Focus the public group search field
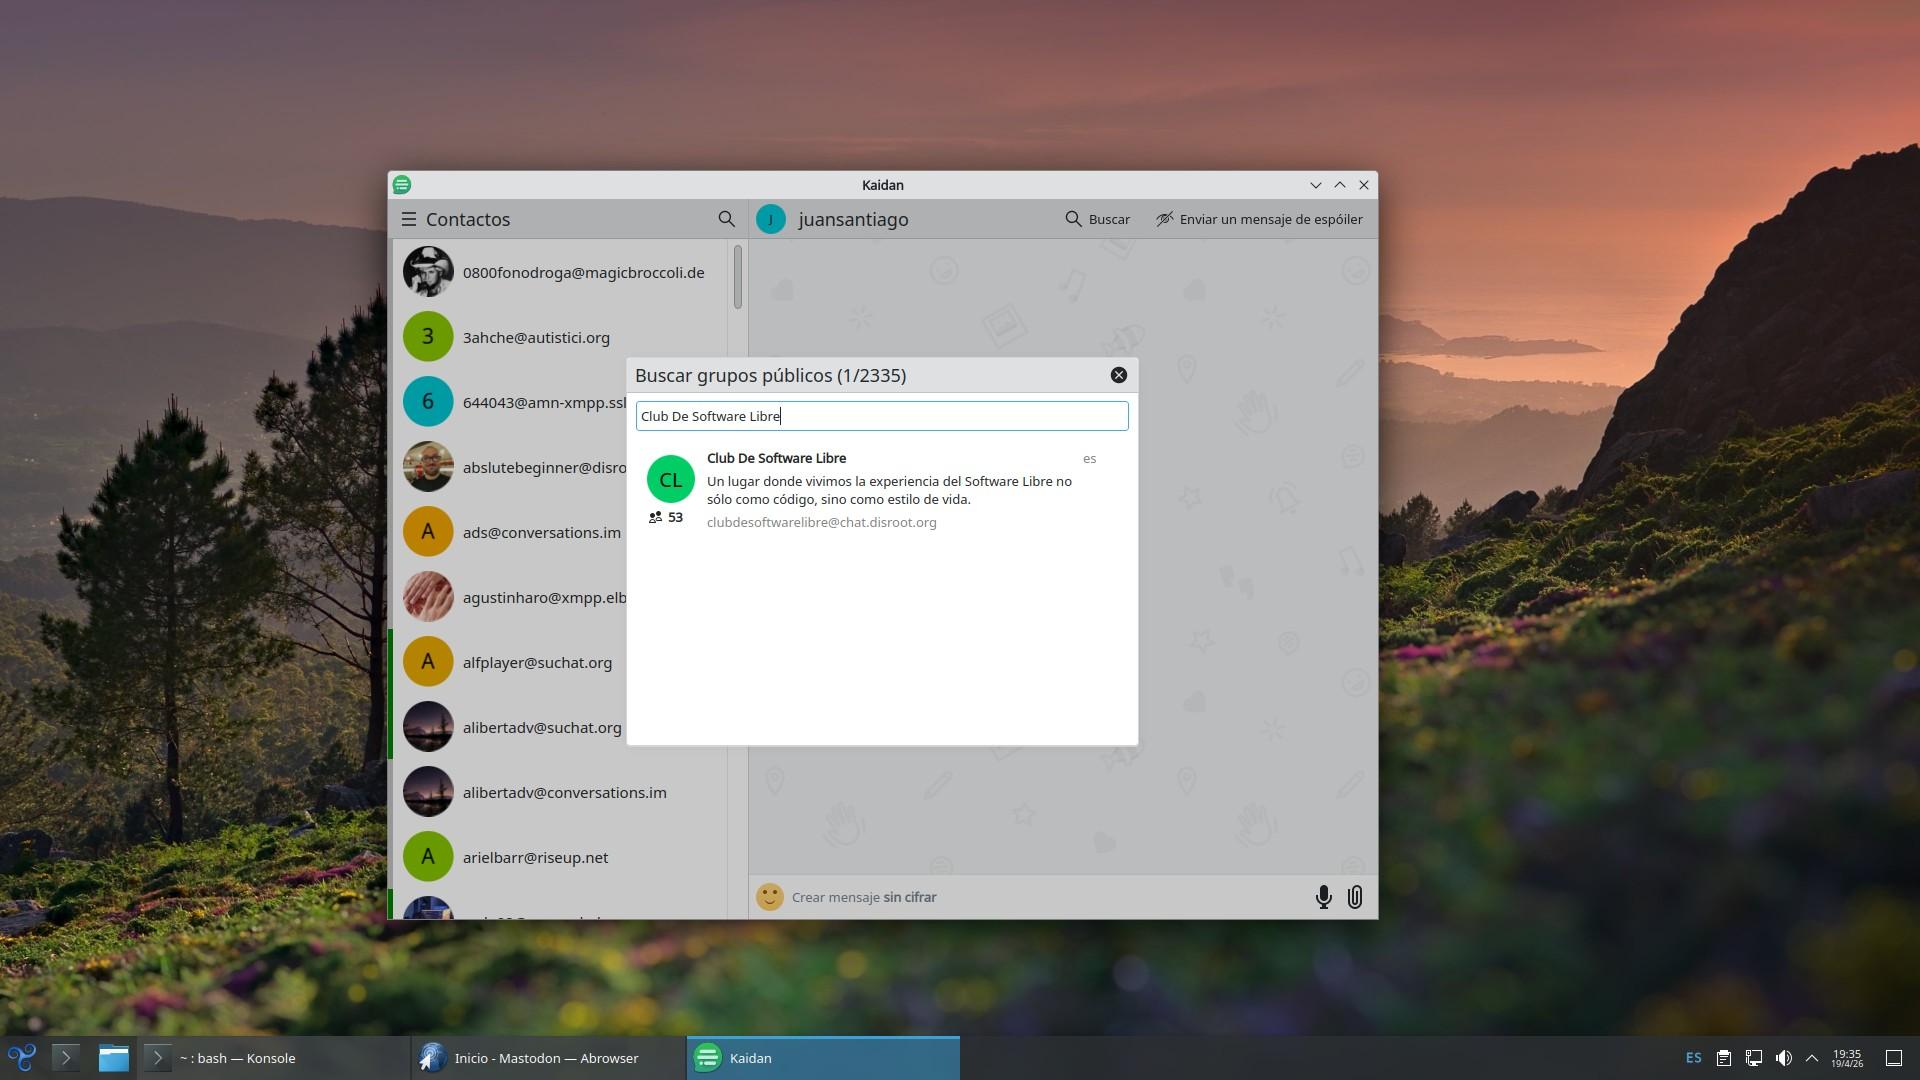1920x1080 pixels. tap(882, 416)
